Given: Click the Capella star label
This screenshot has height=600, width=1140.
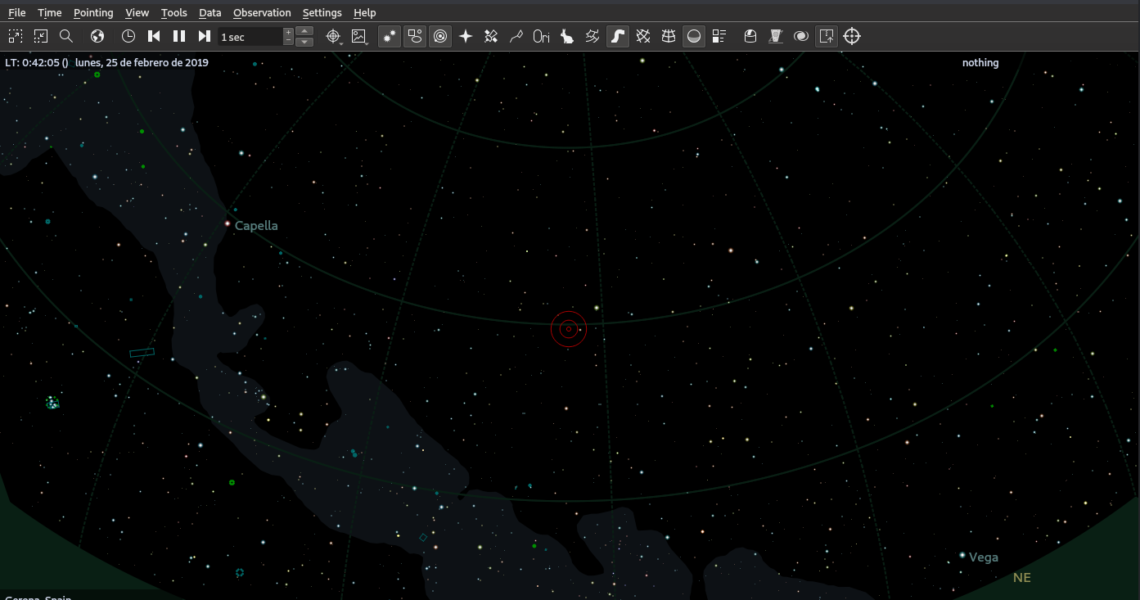Looking at the screenshot, I should (256, 226).
